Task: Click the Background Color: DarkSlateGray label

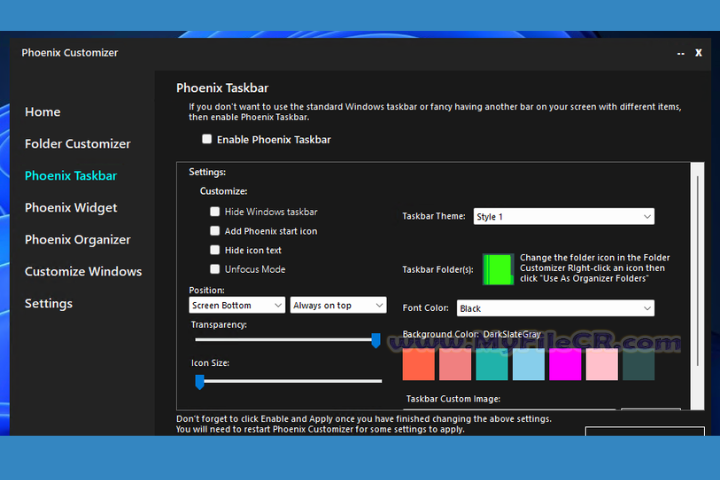Action: coord(472,334)
